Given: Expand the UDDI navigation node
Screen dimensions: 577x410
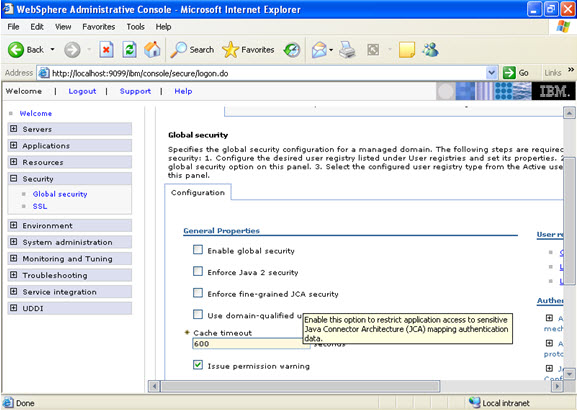Looking at the screenshot, I should (x=14, y=308).
